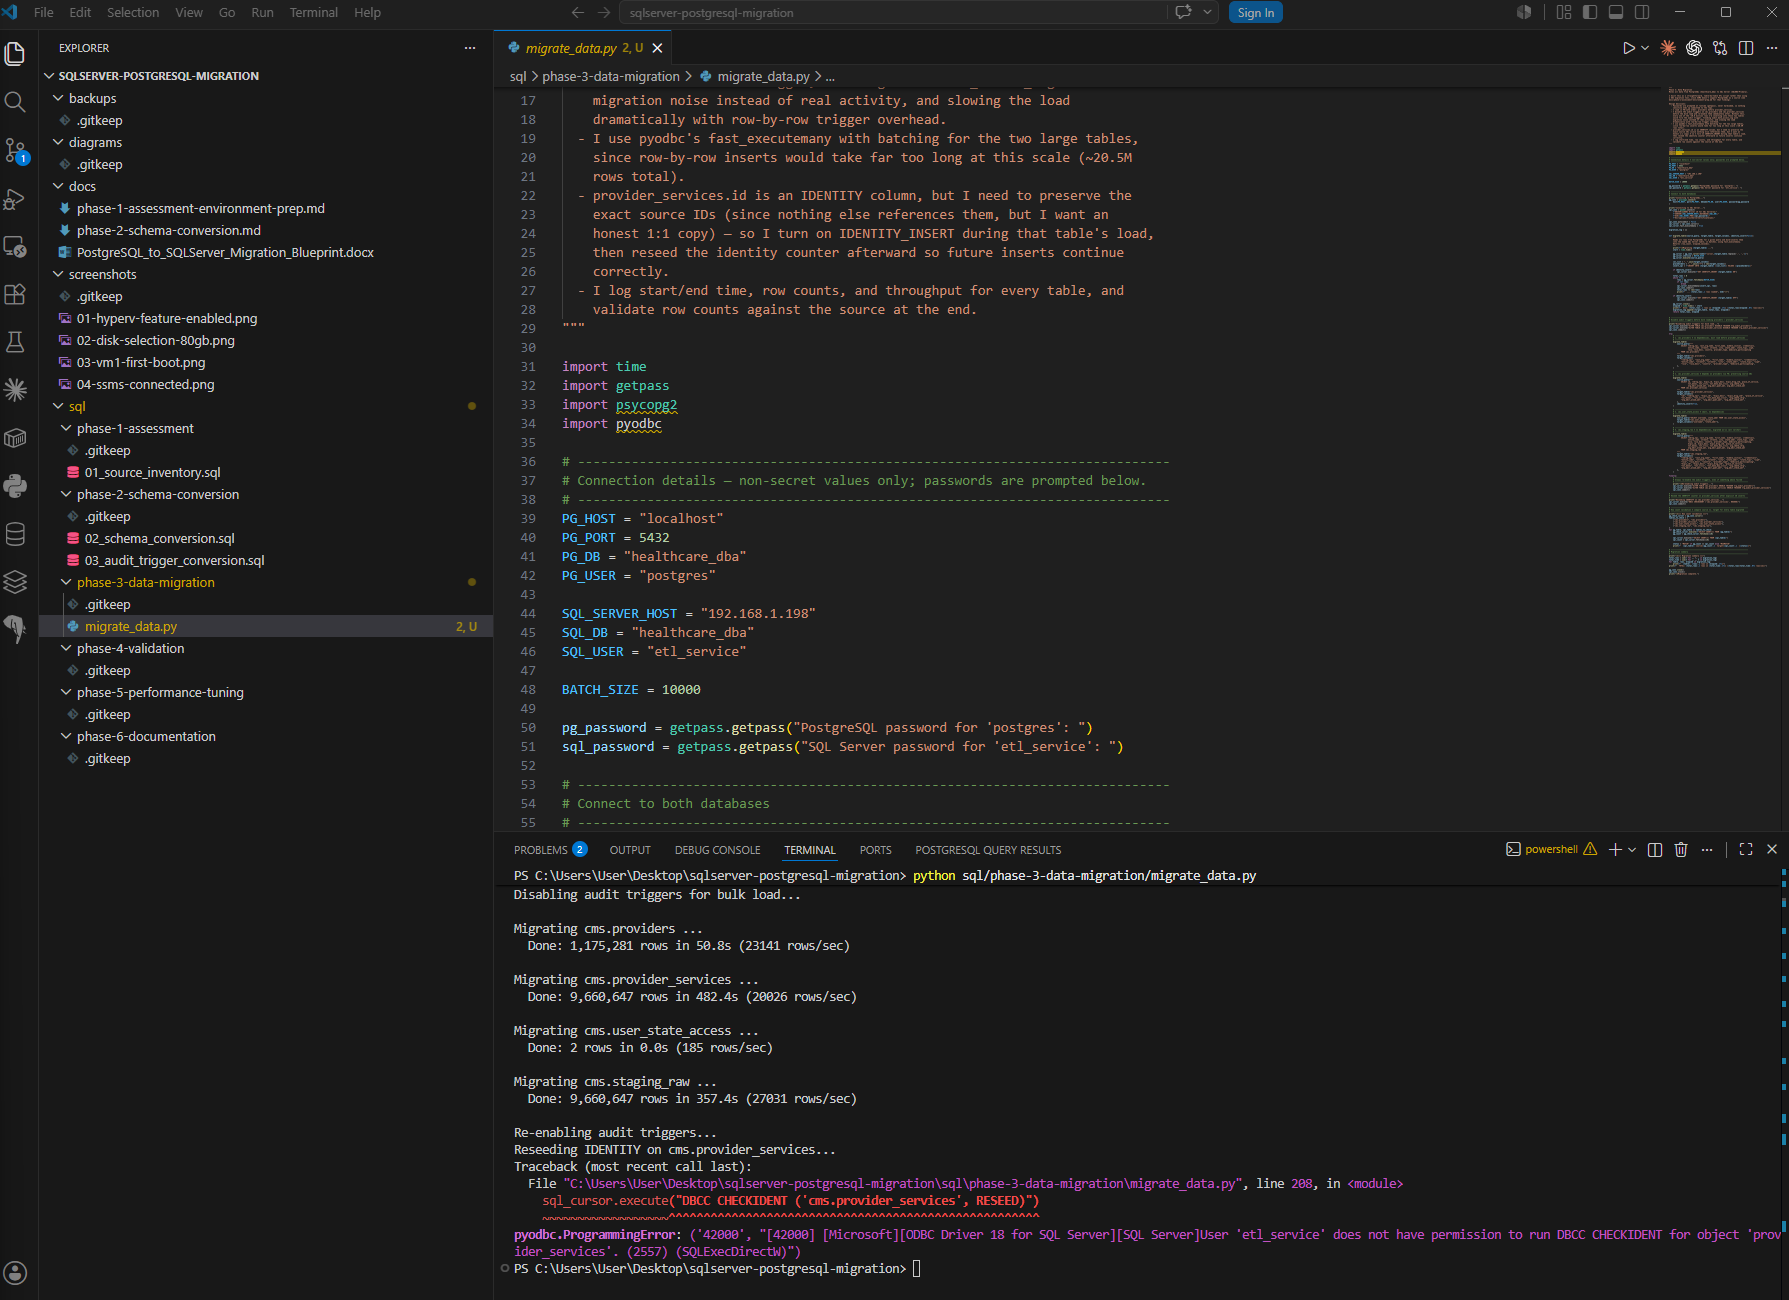Open the Selection menu
The width and height of the screenshot is (1789, 1300).
[x=133, y=12]
